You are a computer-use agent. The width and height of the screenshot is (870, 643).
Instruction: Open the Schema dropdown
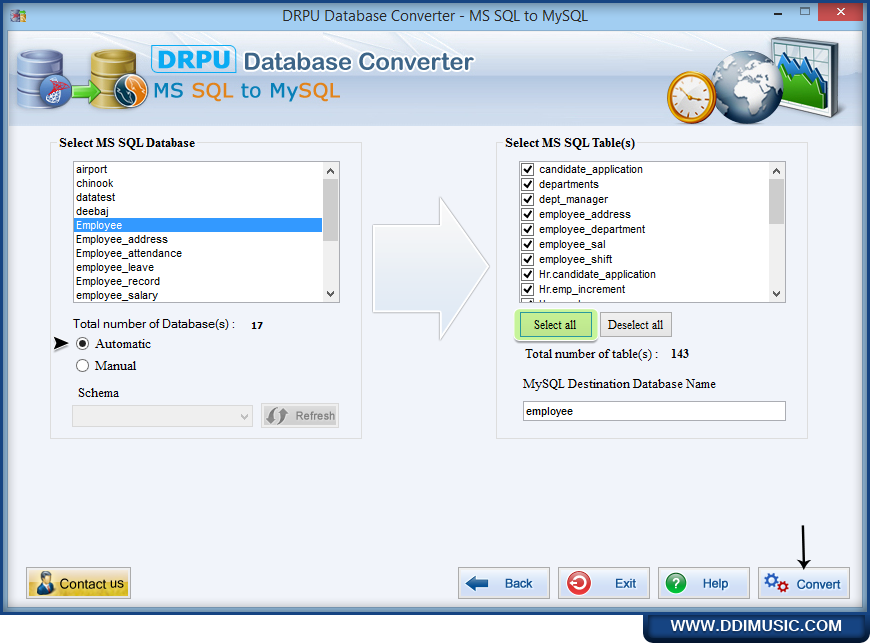(162, 416)
